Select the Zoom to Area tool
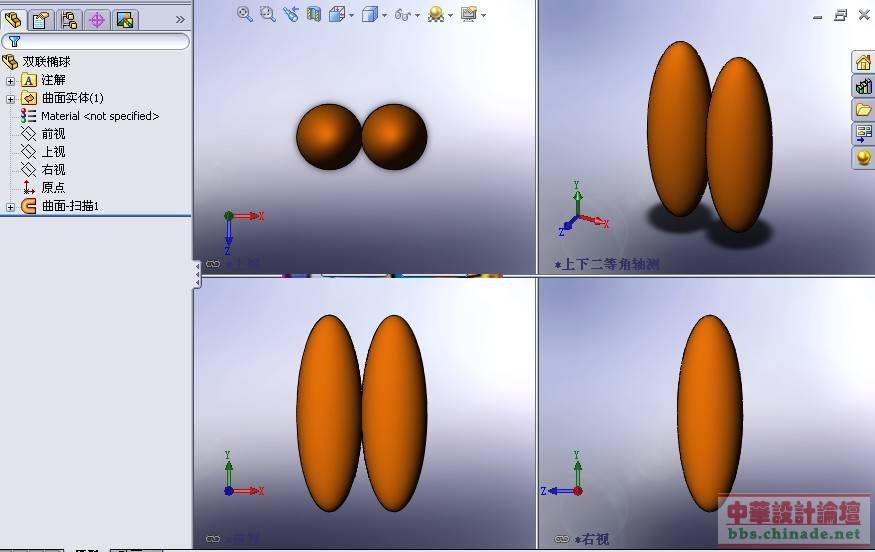875x552 pixels. pyautogui.click(x=267, y=14)
